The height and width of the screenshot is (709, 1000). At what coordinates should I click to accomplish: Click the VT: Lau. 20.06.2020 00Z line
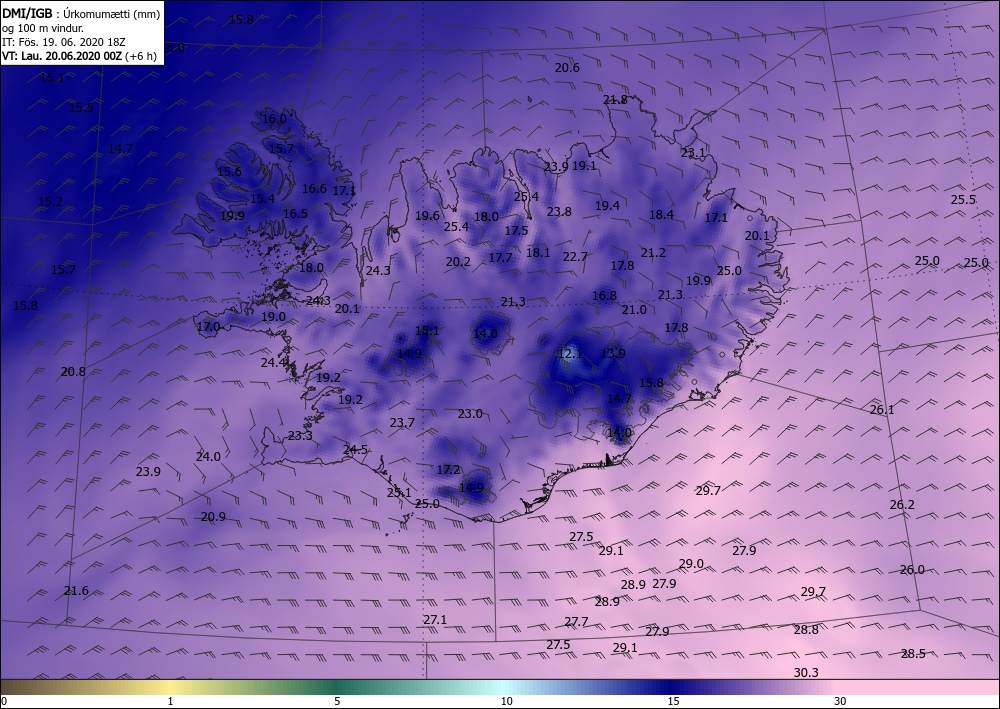click(79, 55)
